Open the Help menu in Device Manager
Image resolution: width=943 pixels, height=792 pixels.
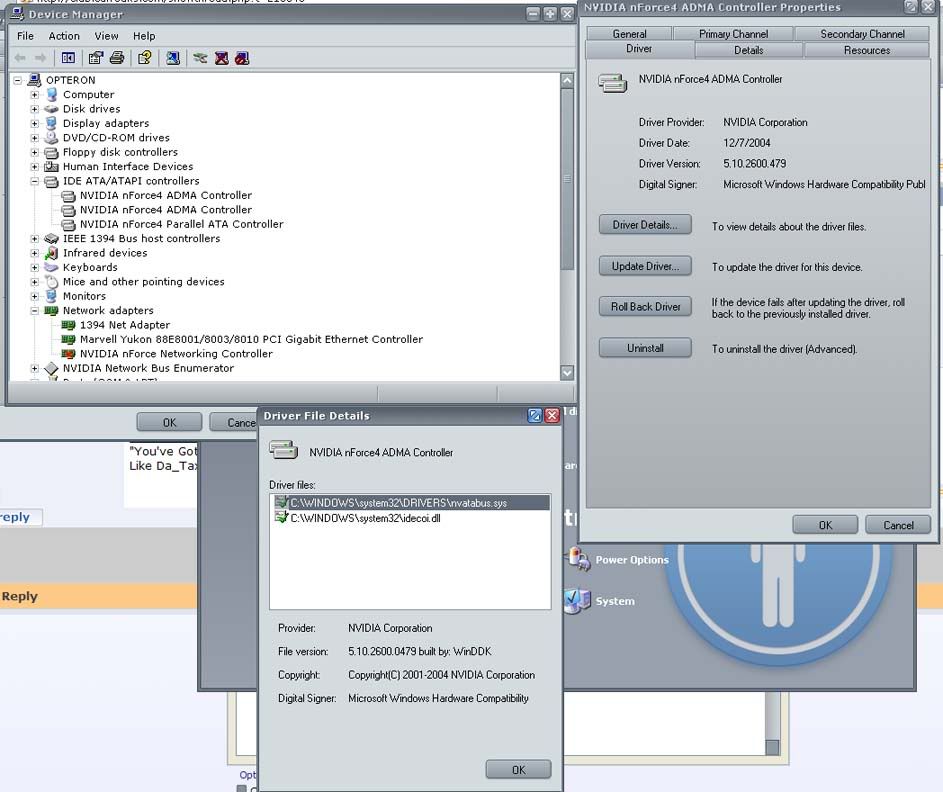[144, 36]
